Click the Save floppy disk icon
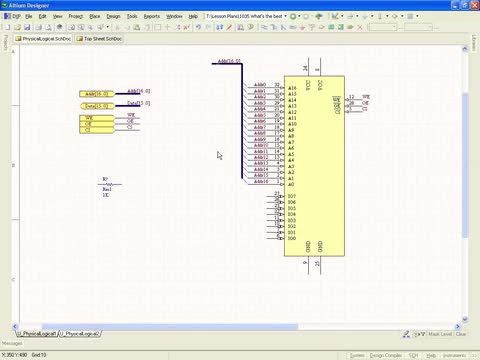The image size is (480, 360). (27, 27)
